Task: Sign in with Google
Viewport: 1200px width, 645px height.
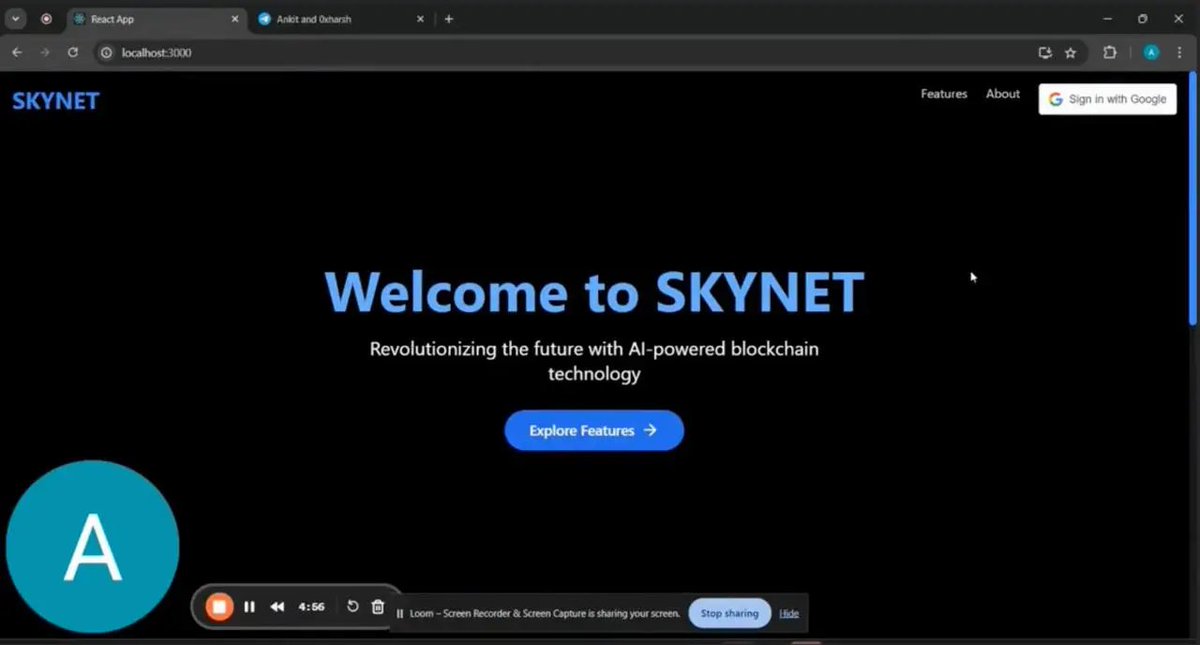Action: point(1108,99)
